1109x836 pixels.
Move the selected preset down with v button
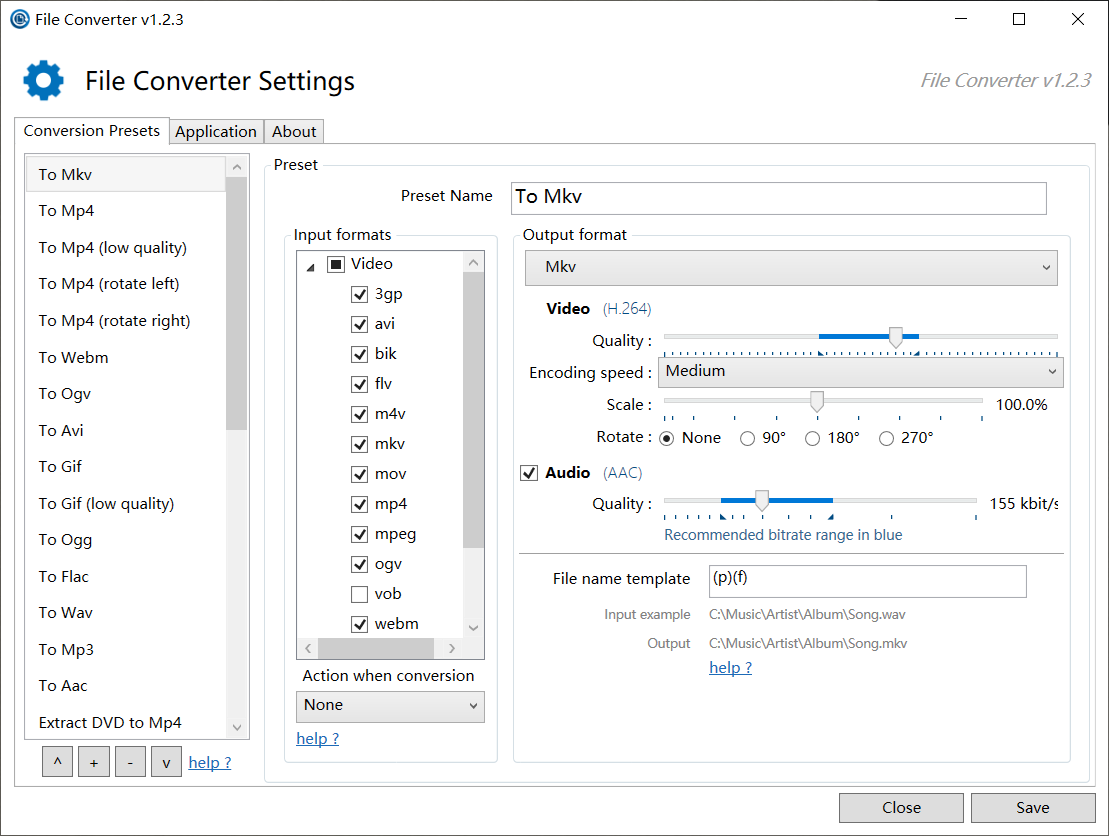[165, 761]
